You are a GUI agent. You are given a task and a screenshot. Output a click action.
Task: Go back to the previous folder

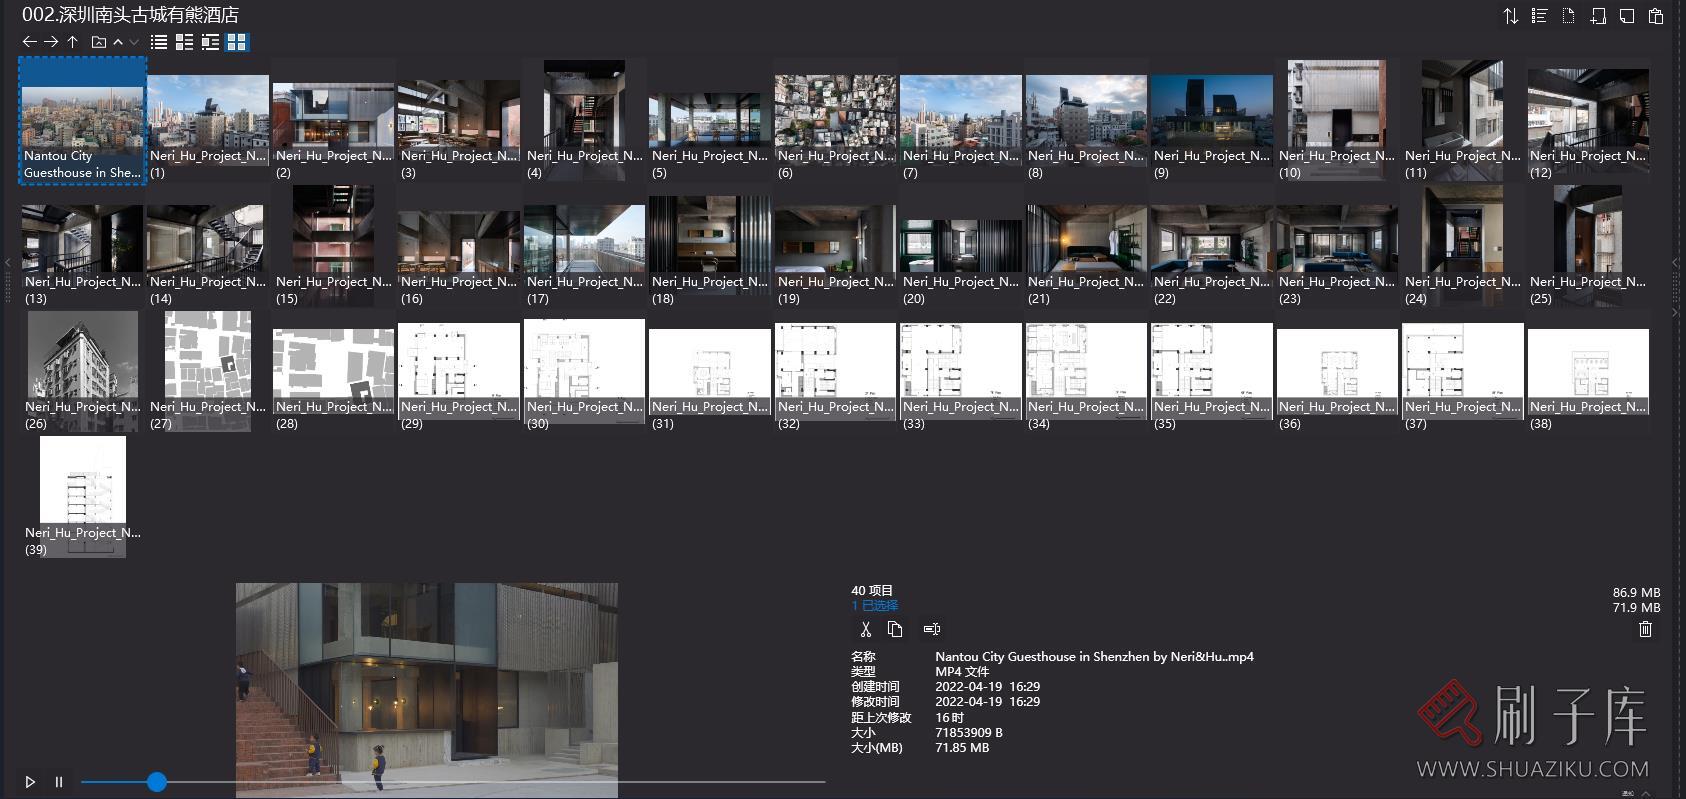click(29, 42)
